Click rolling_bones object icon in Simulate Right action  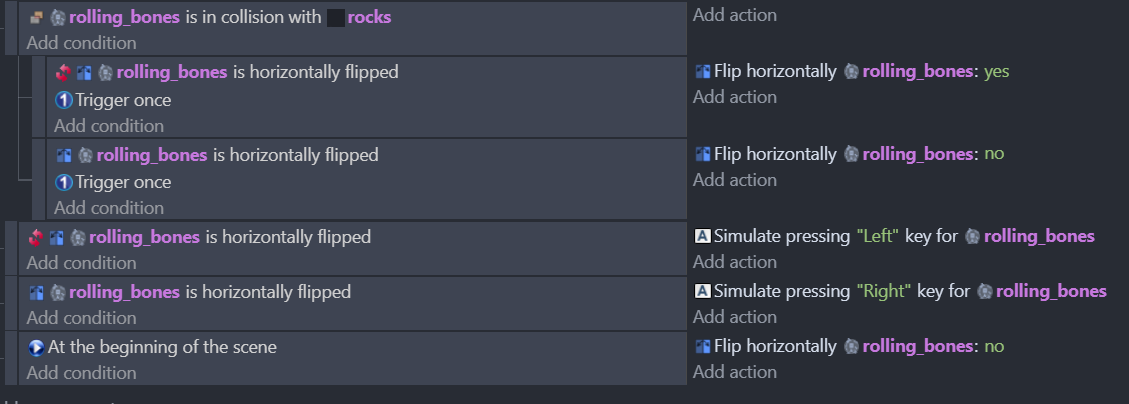(x=985, y=292)
